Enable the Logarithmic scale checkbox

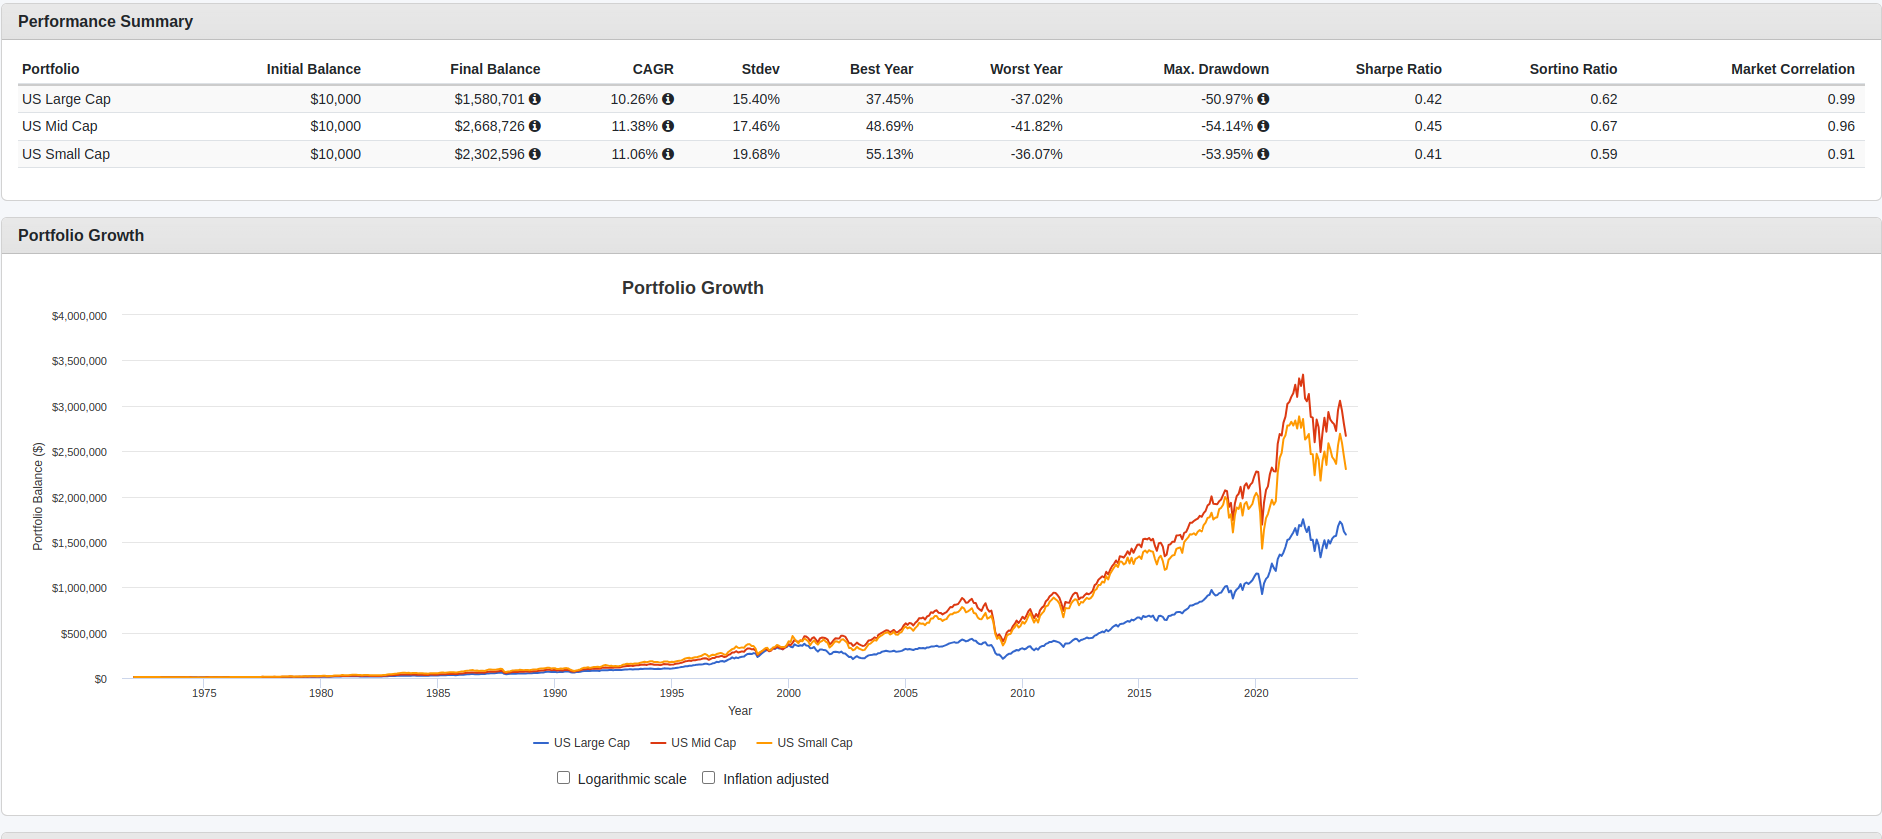564,778
